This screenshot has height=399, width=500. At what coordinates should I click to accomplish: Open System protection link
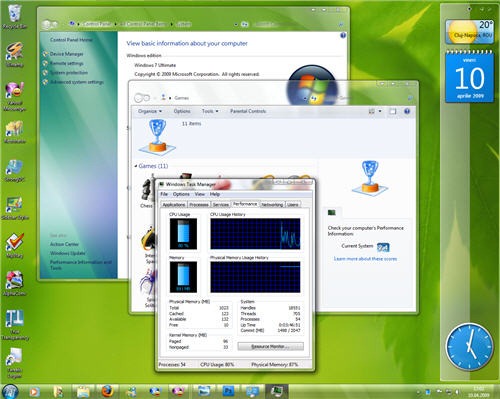(x=69, y=73)
